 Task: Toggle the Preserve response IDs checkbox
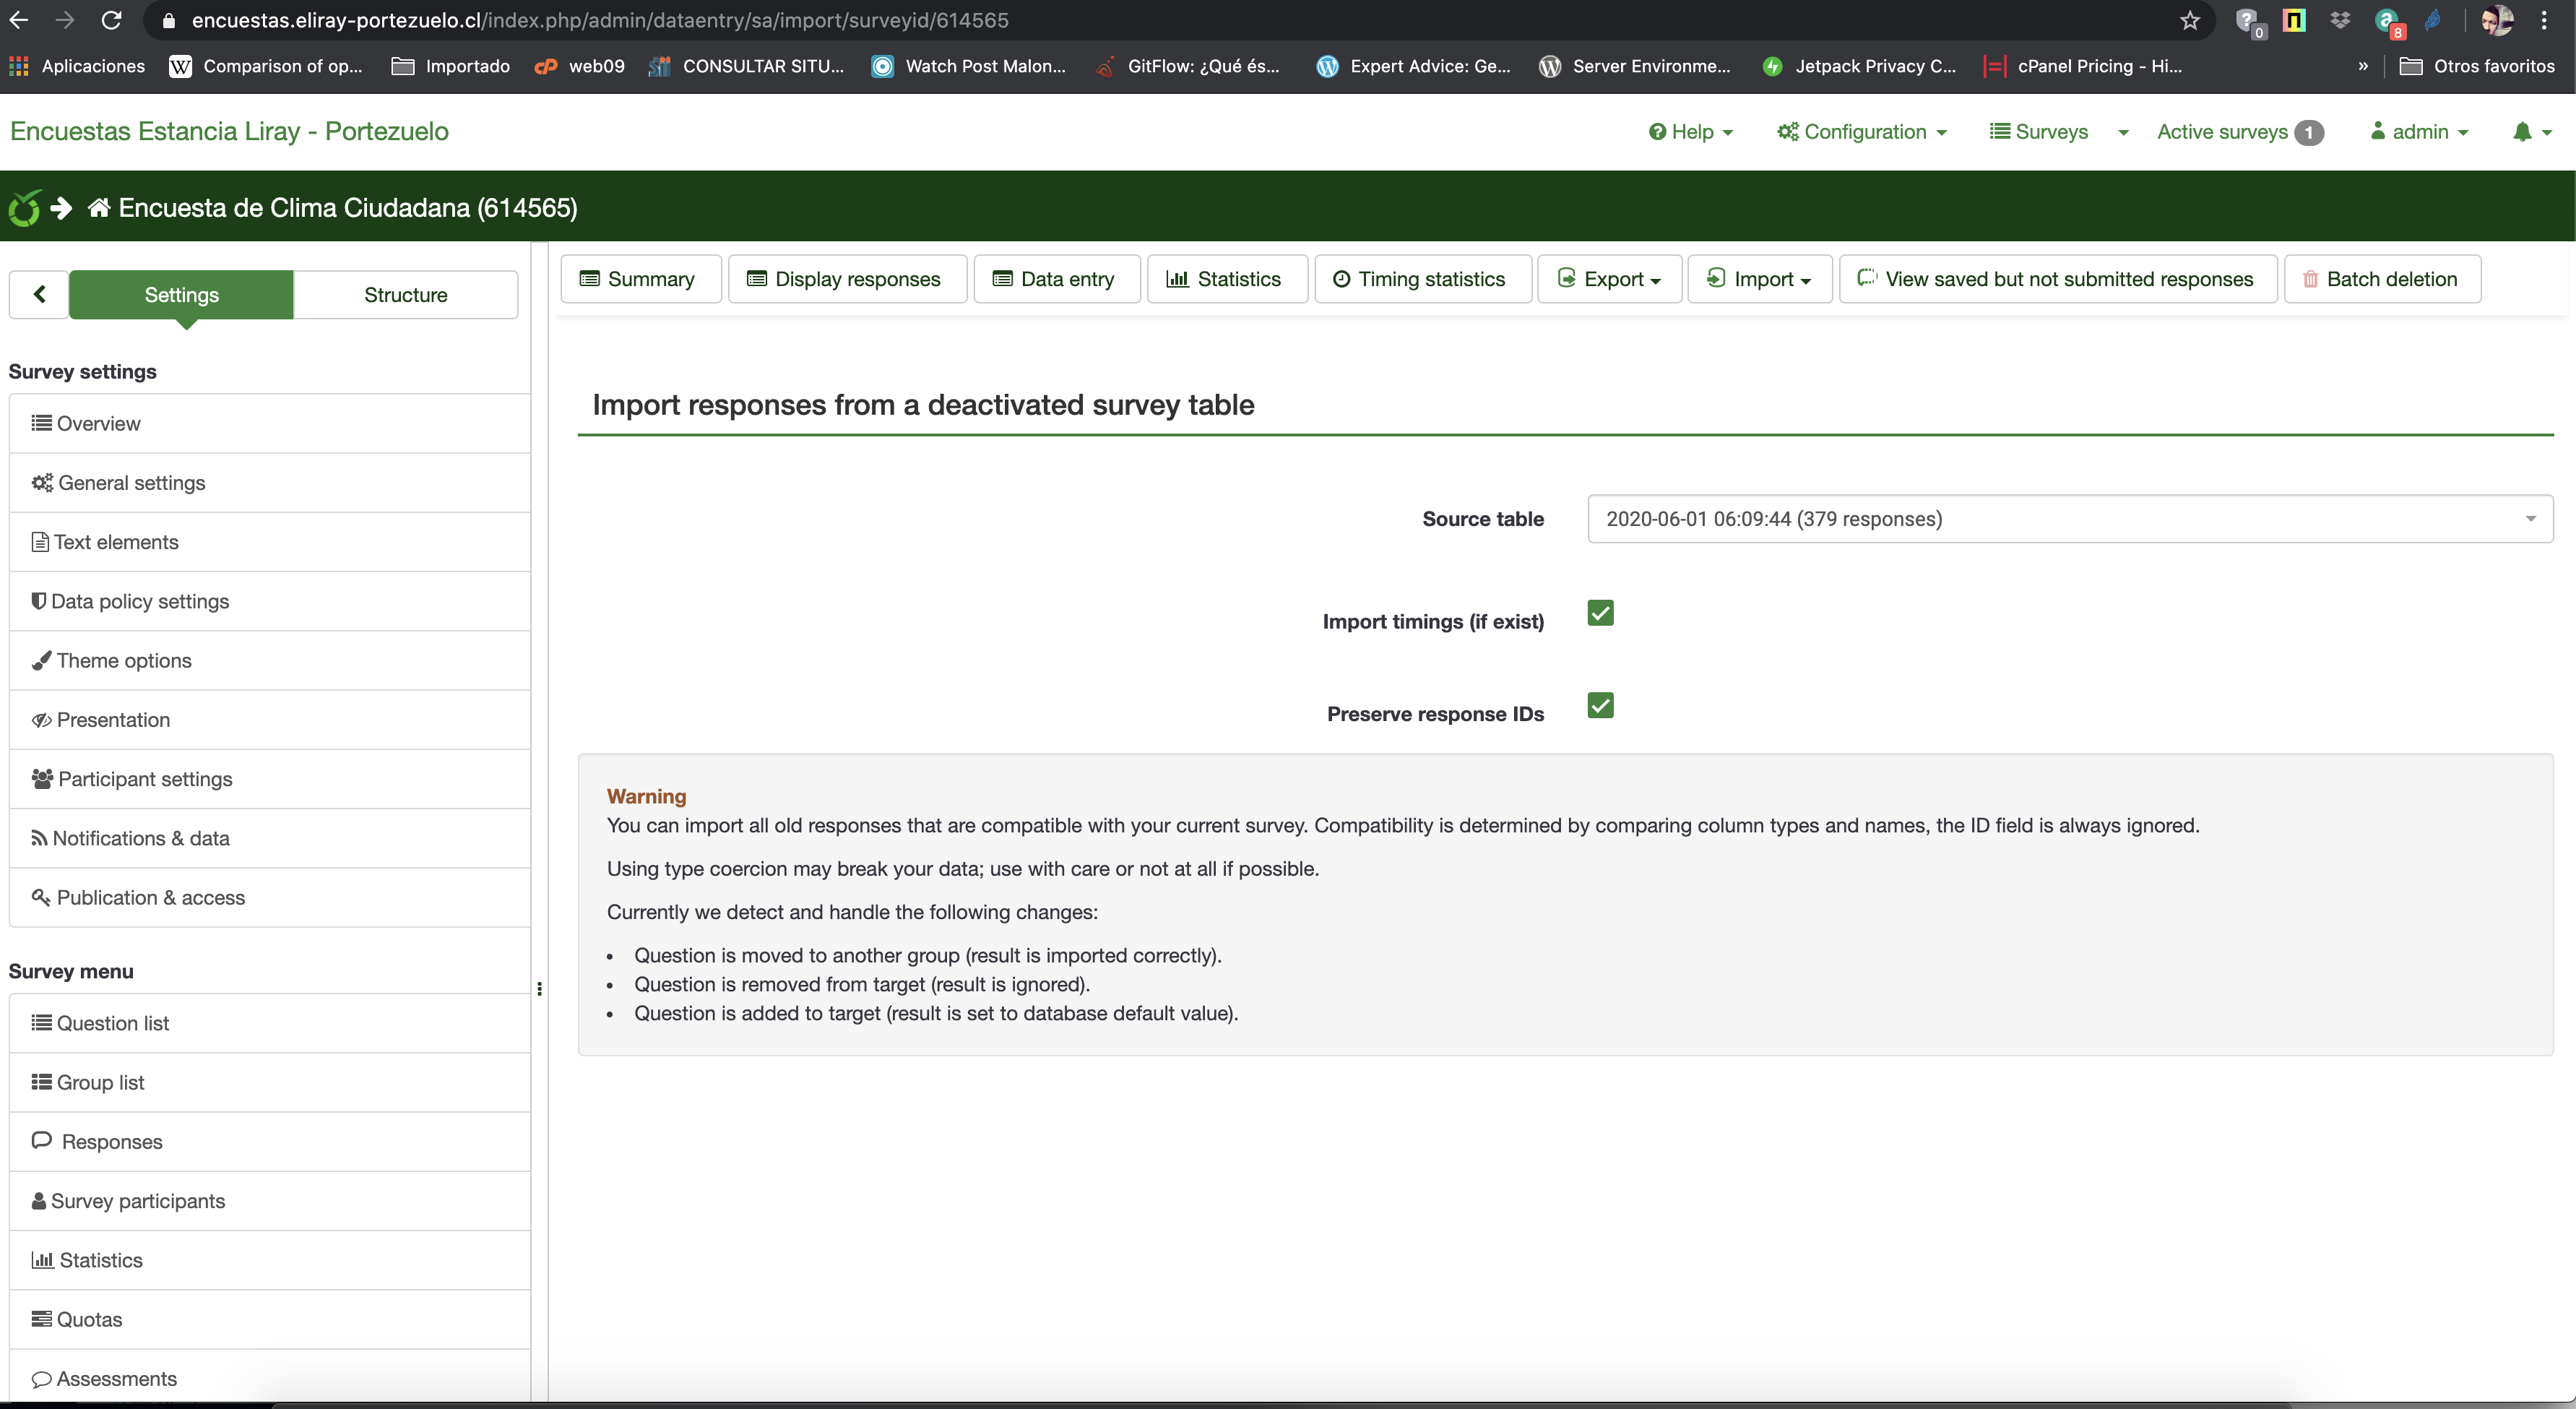click(x=1600, y=706)
